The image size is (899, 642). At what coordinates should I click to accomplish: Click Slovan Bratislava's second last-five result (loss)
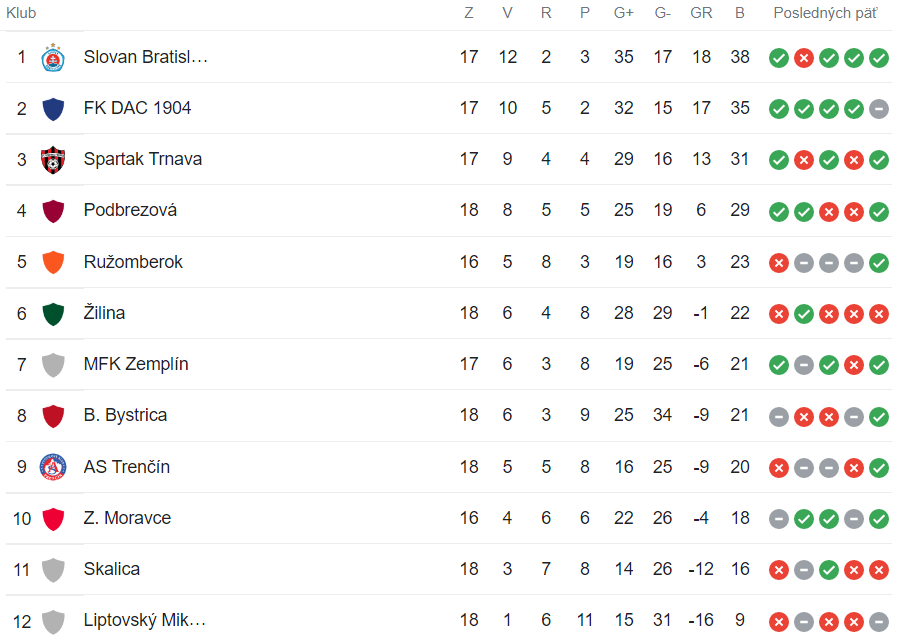tap(804, 58)
